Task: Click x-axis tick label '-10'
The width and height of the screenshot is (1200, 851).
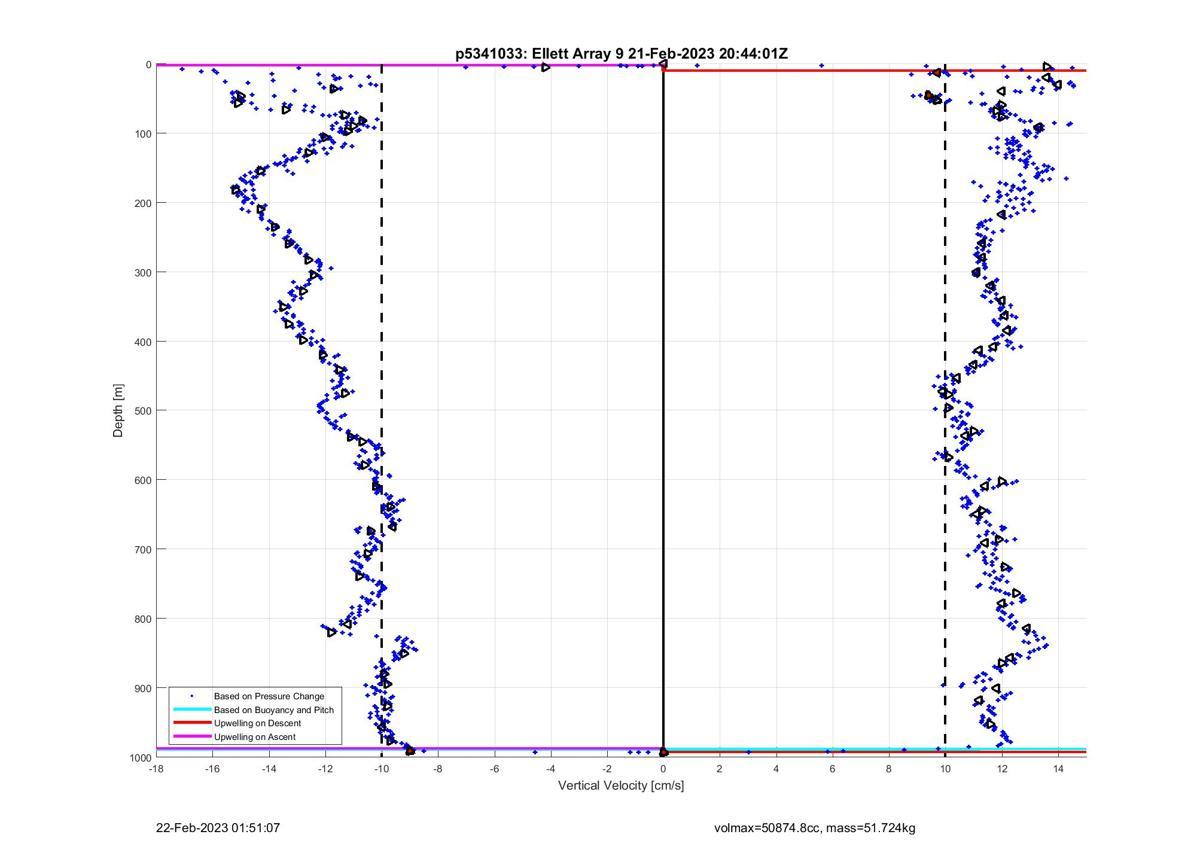Action: click(381, 769)
